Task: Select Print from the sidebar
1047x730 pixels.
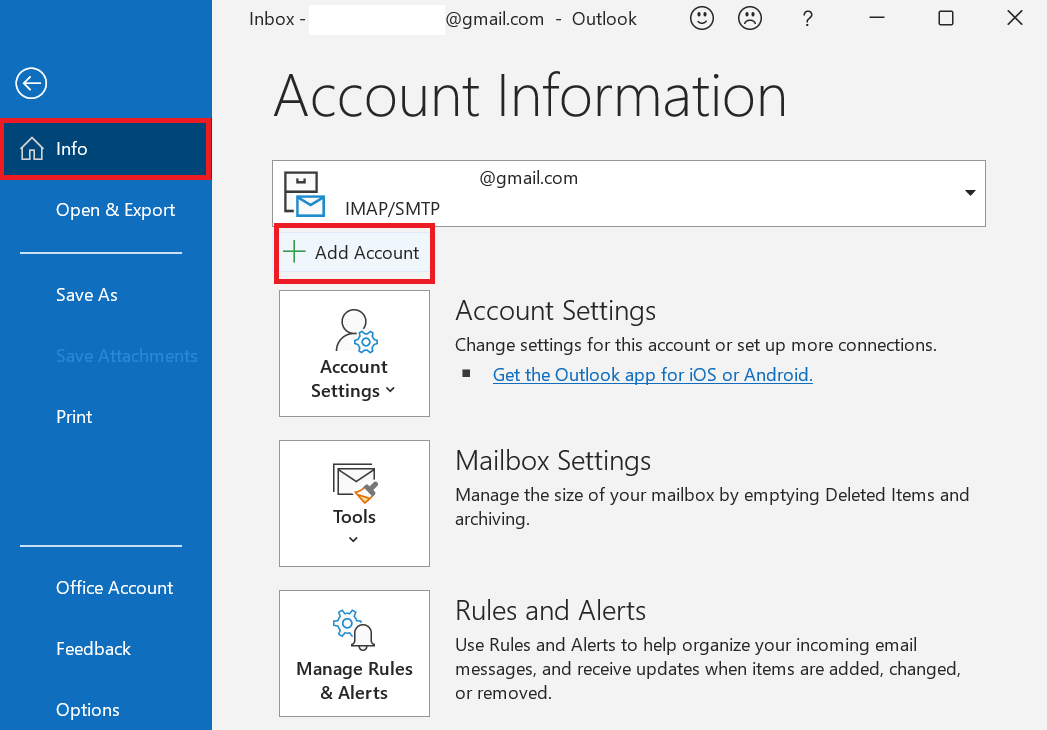Action: coord(74,417)
